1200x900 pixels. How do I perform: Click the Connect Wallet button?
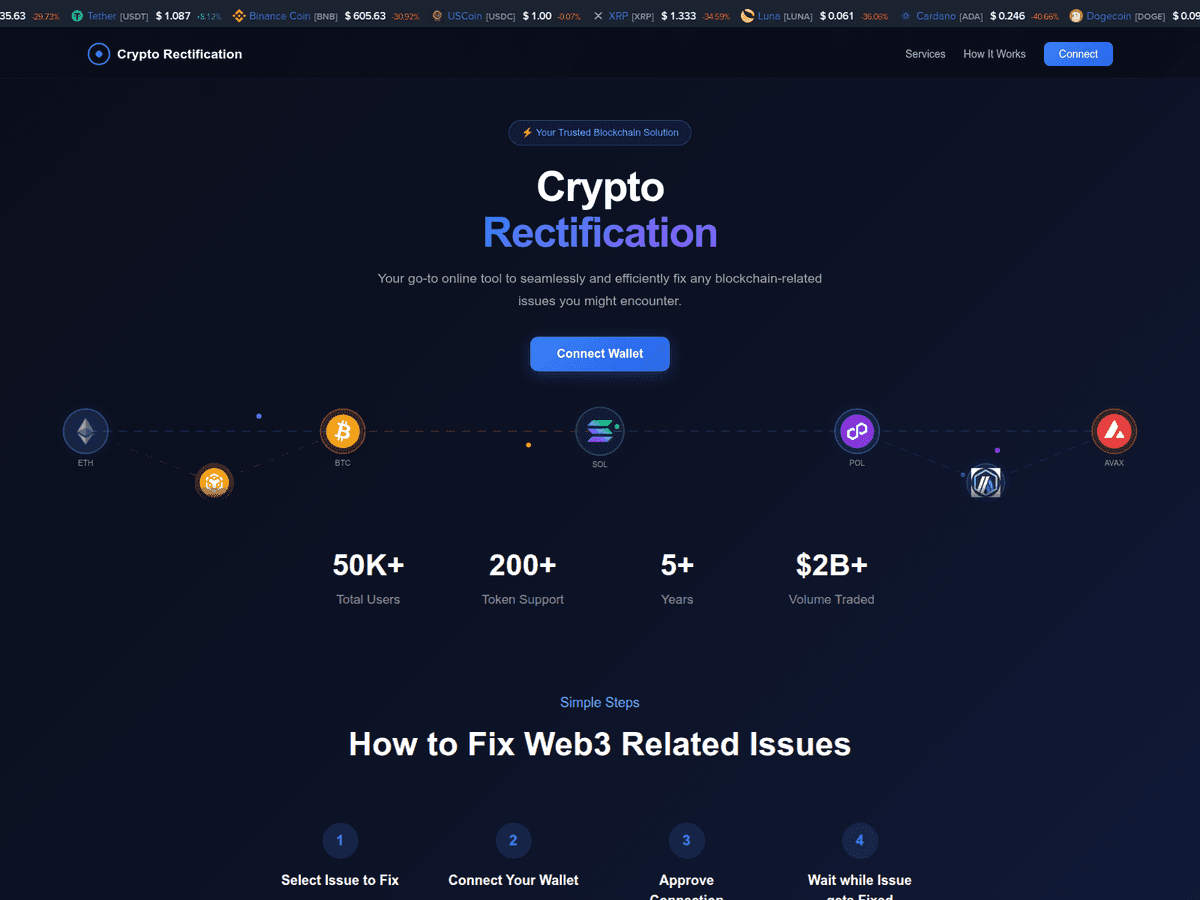(x=600, y=354)
